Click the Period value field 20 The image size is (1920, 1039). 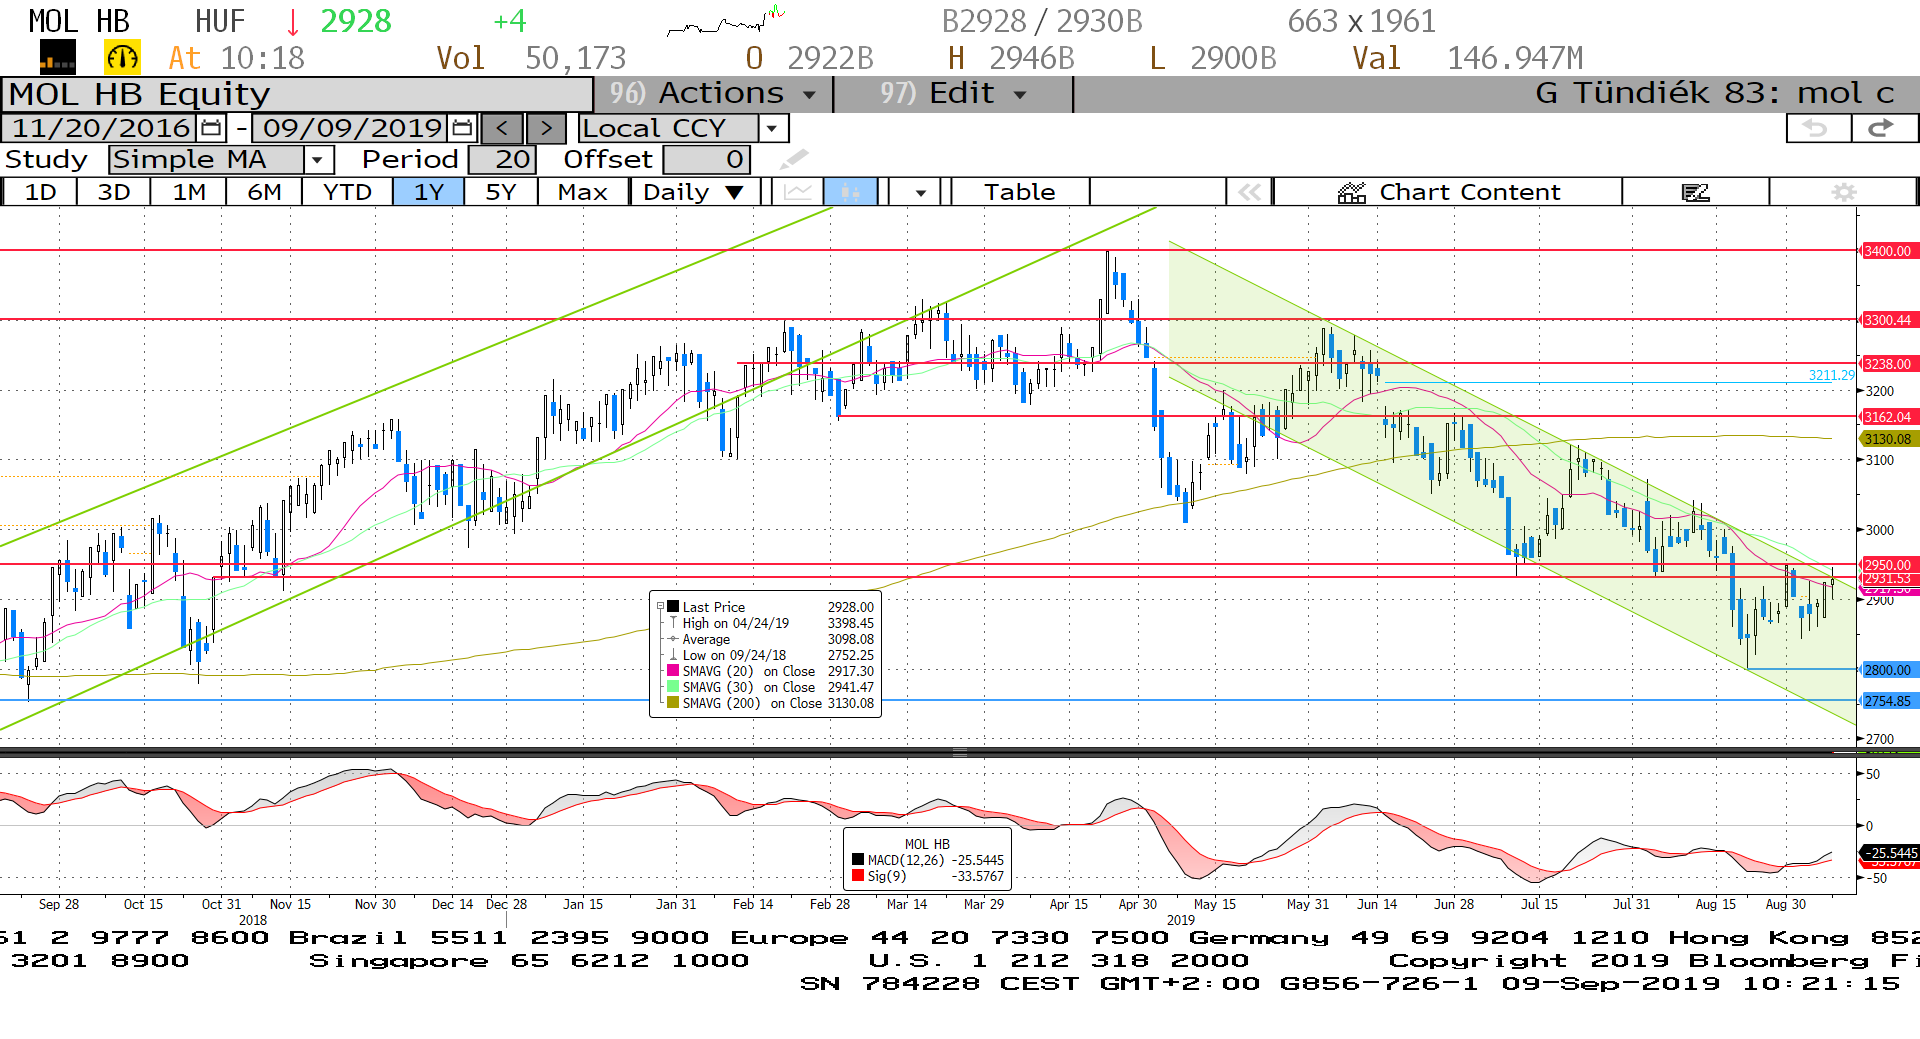(502, 159)
